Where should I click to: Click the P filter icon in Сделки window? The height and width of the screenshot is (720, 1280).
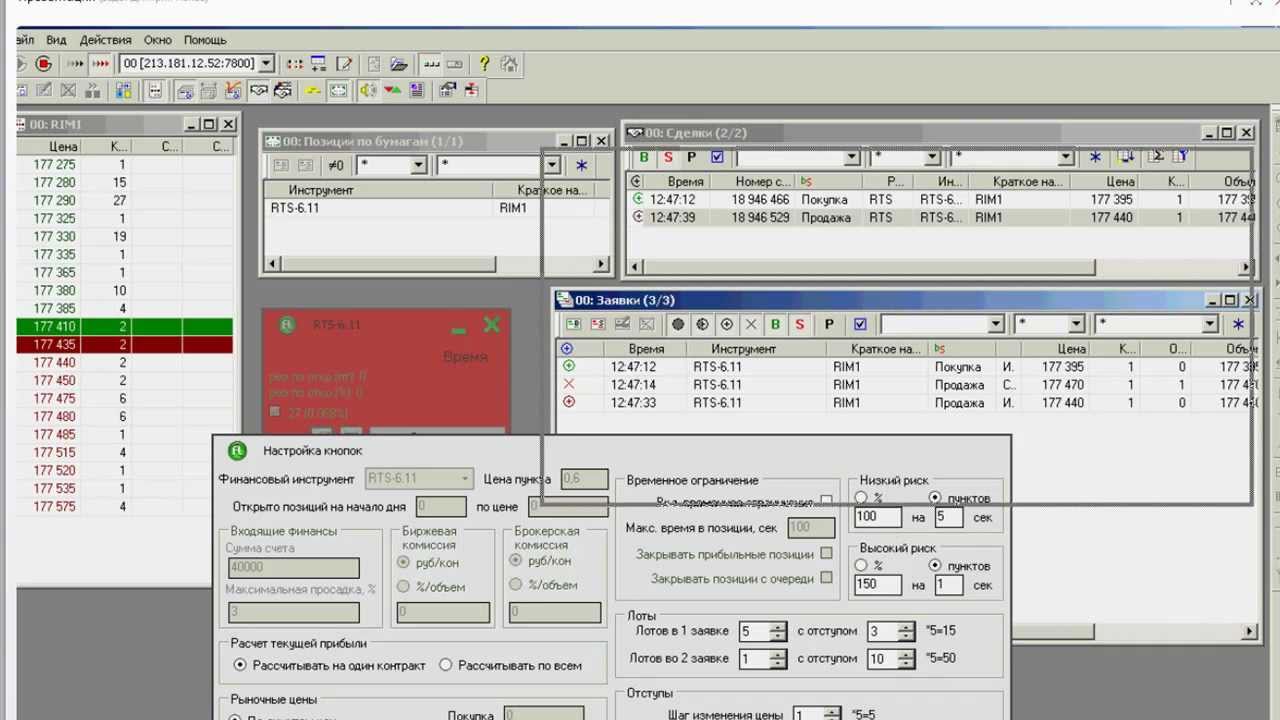pyautogui.click(x=691, y=157)
